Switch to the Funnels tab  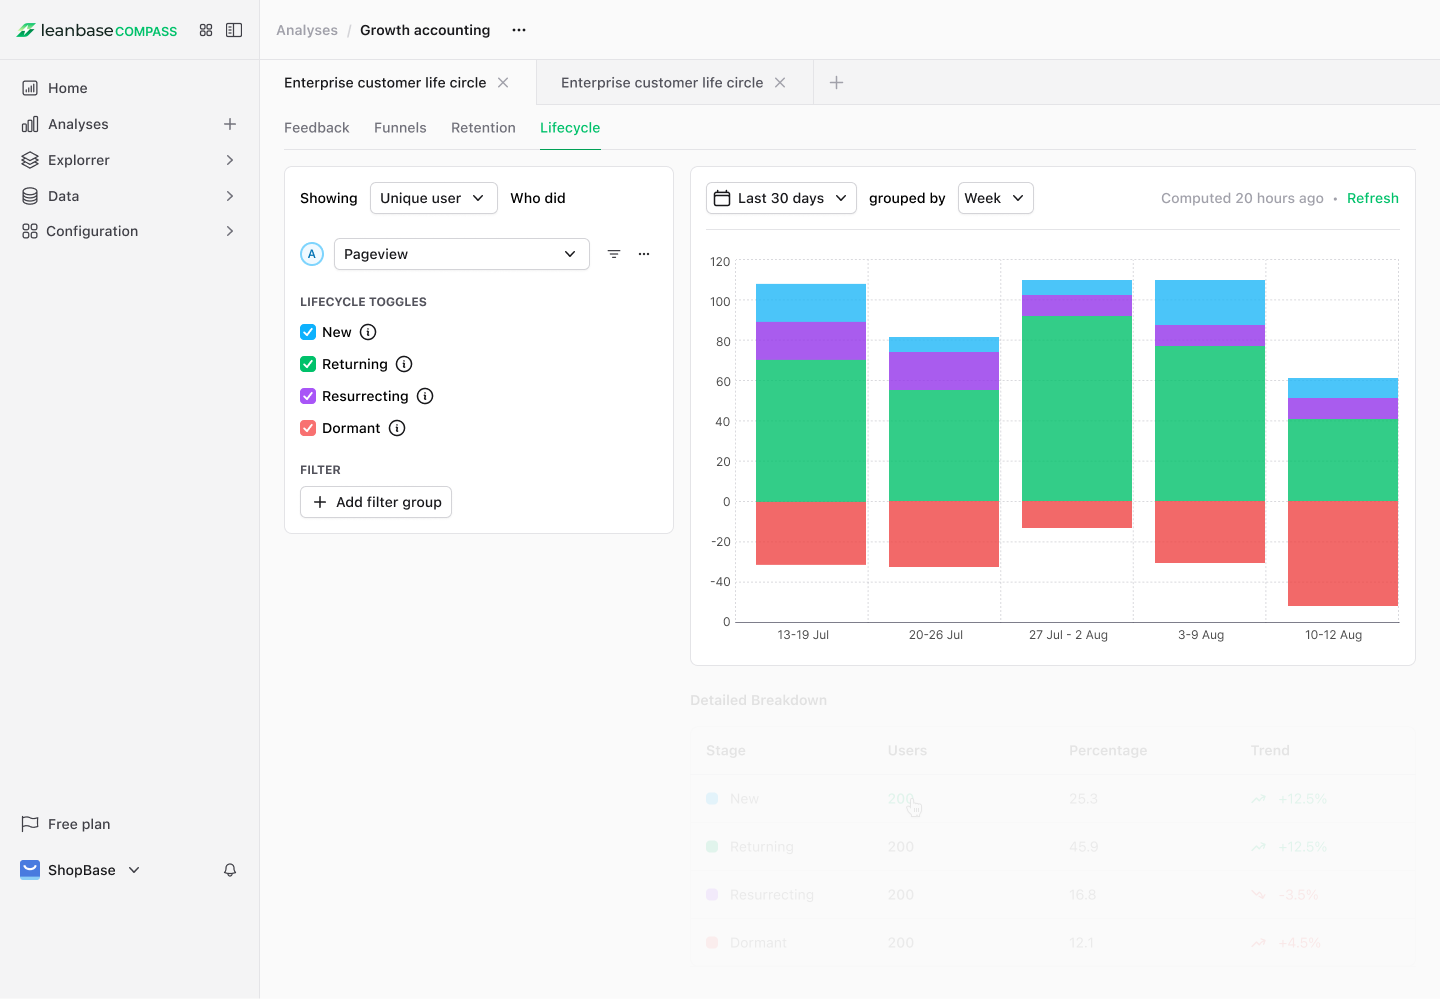tap(400, 128)
